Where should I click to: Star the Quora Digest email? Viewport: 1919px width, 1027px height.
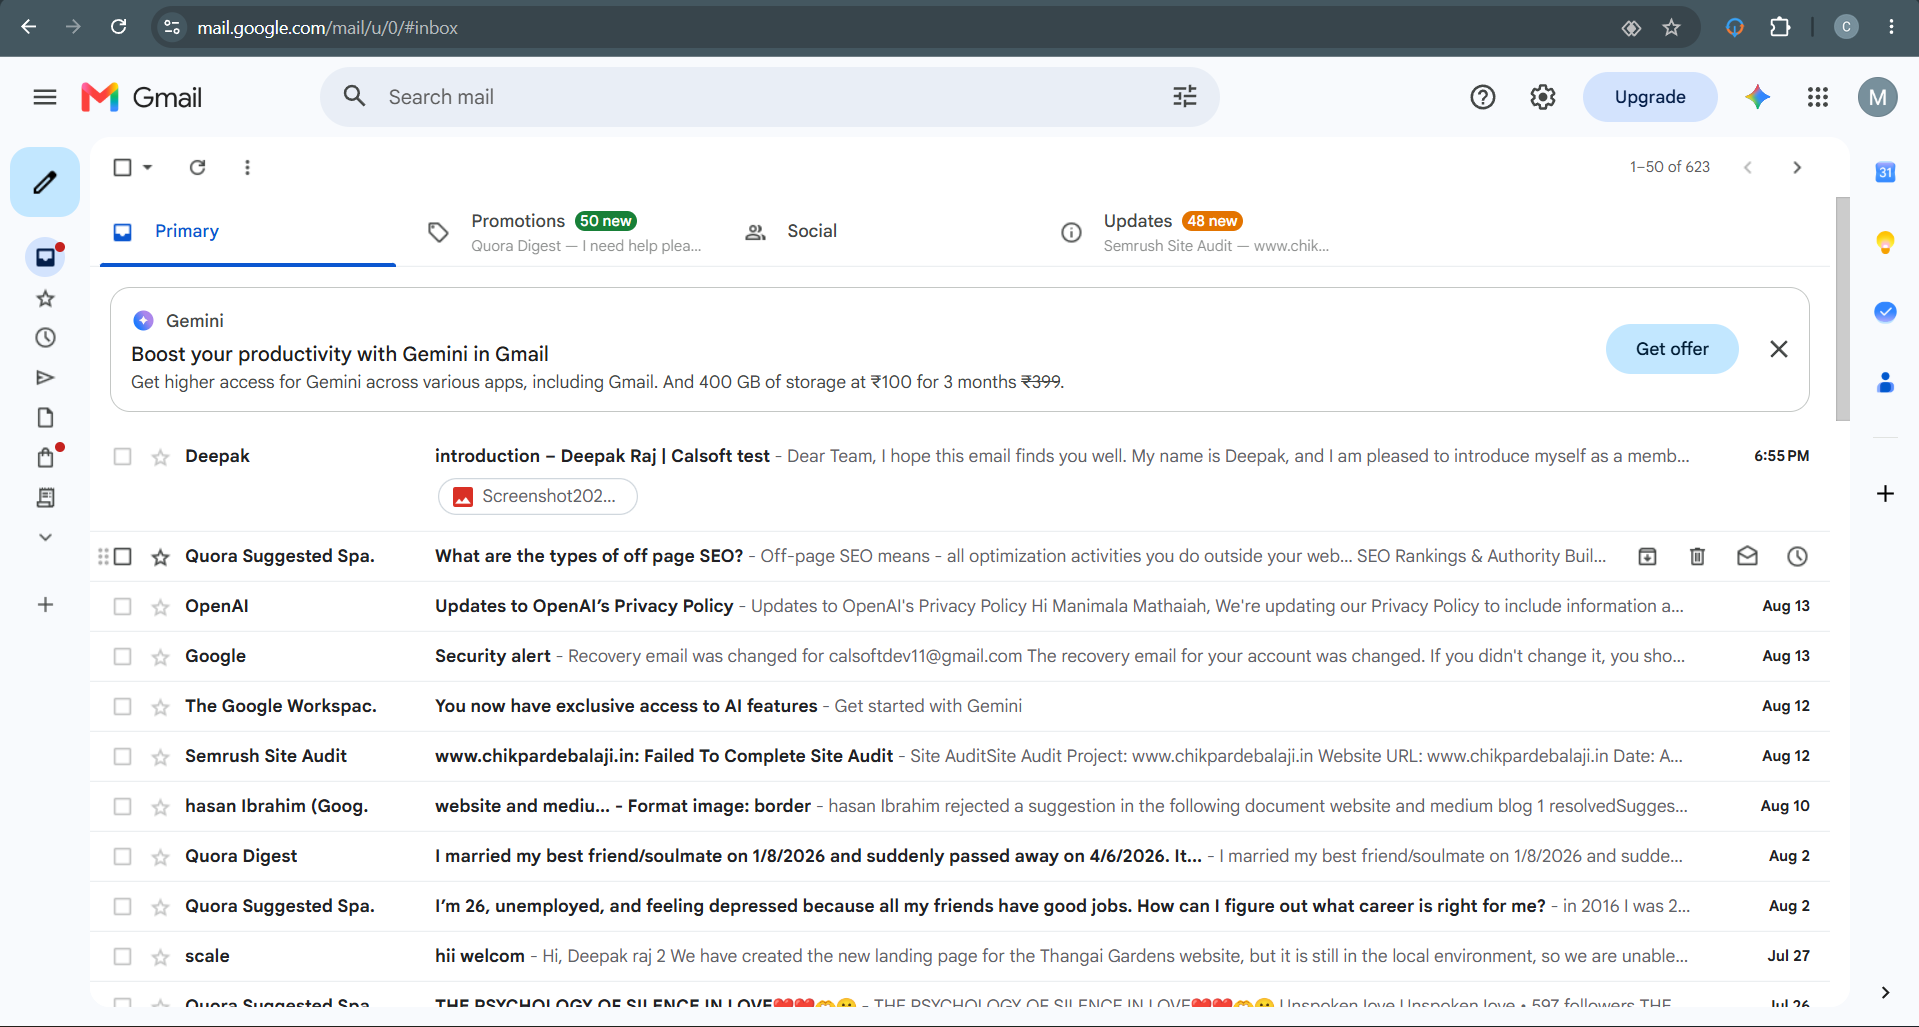coord(160,857)
